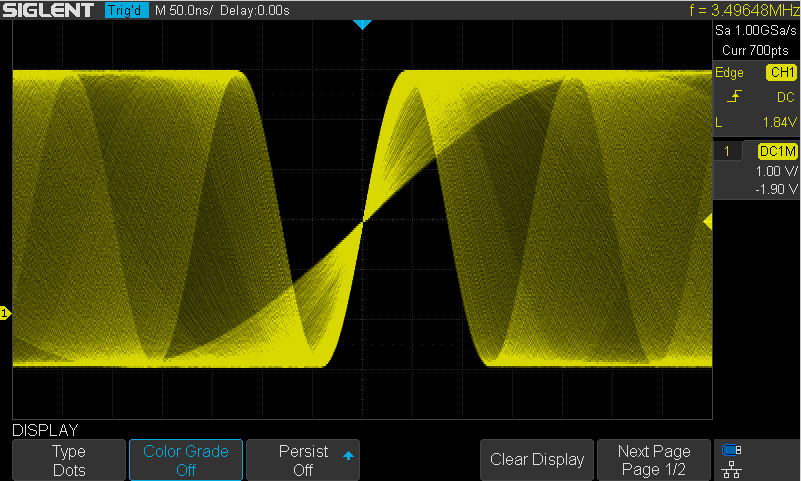Click the yellow trigger level arrow on right edge

tap(708, 222)
